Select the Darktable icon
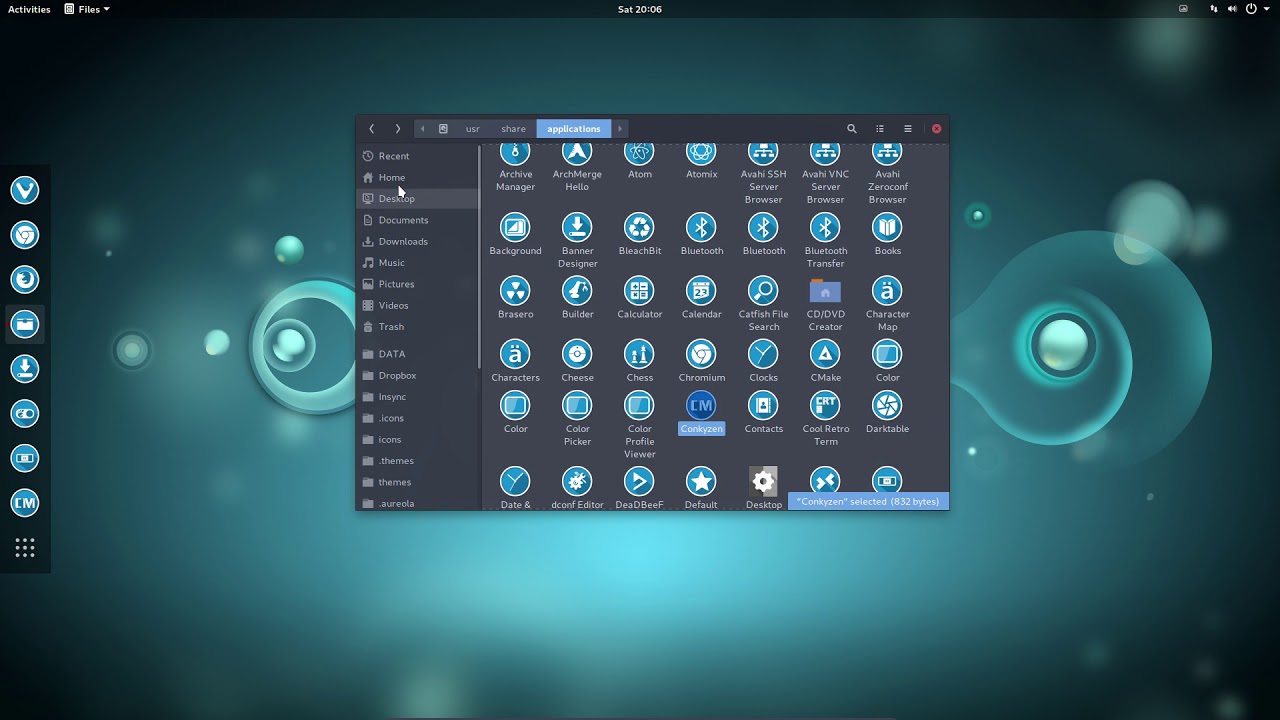This screenshot has width=1280, height=720. click(887, 405)
